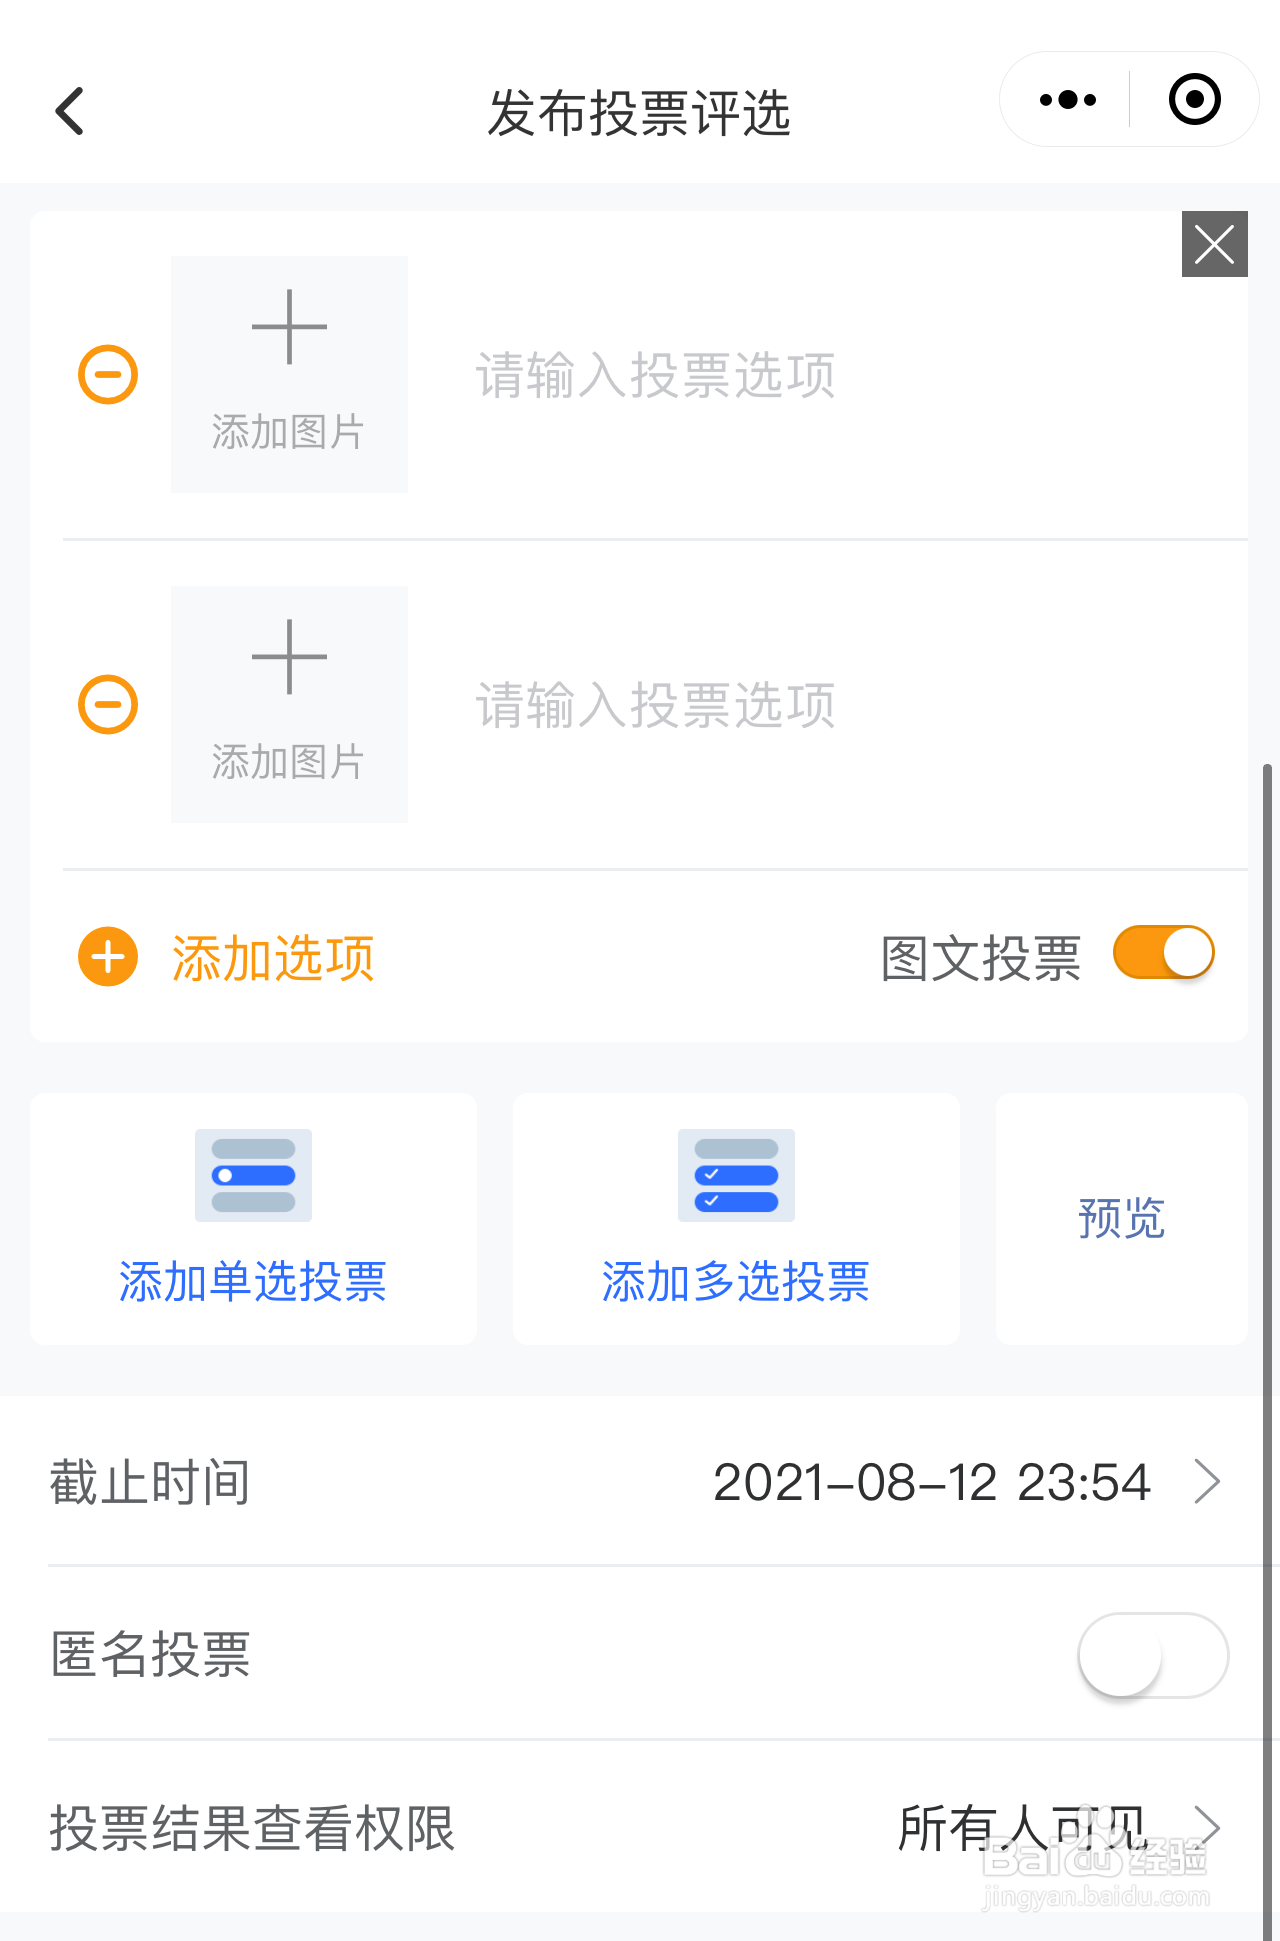
Task: Add picture to the second option
Action: 289,704
